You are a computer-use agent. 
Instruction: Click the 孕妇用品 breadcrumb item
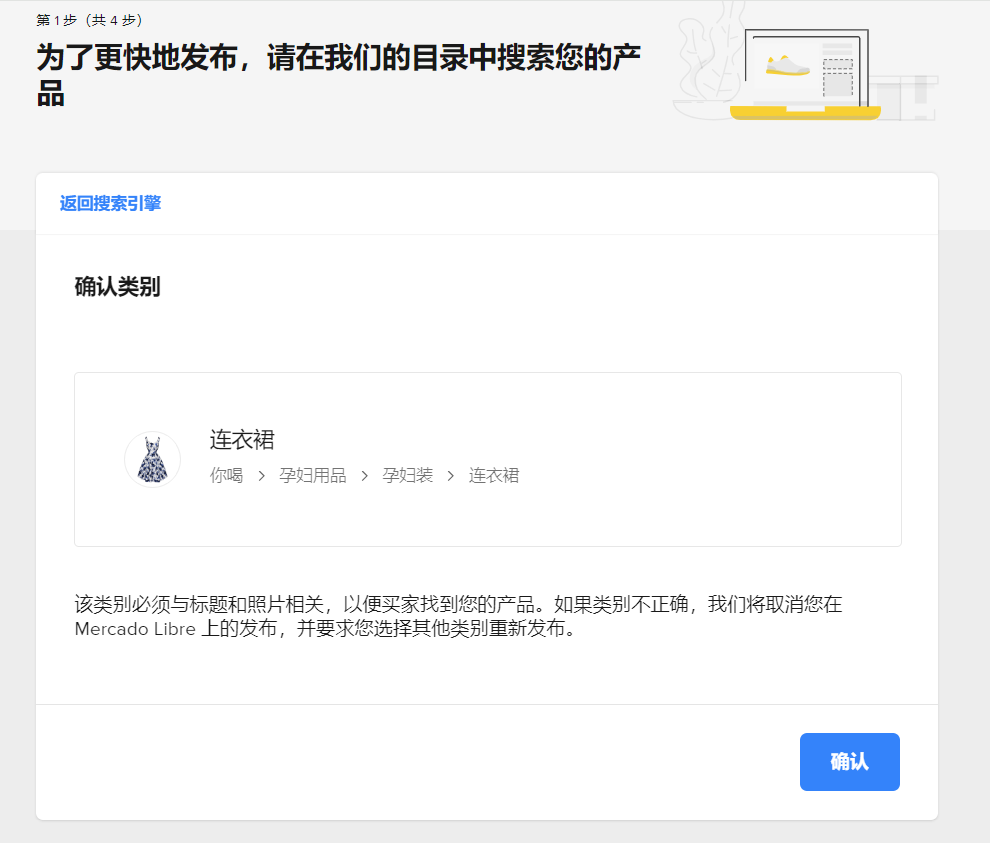click(x=313, y=475)
